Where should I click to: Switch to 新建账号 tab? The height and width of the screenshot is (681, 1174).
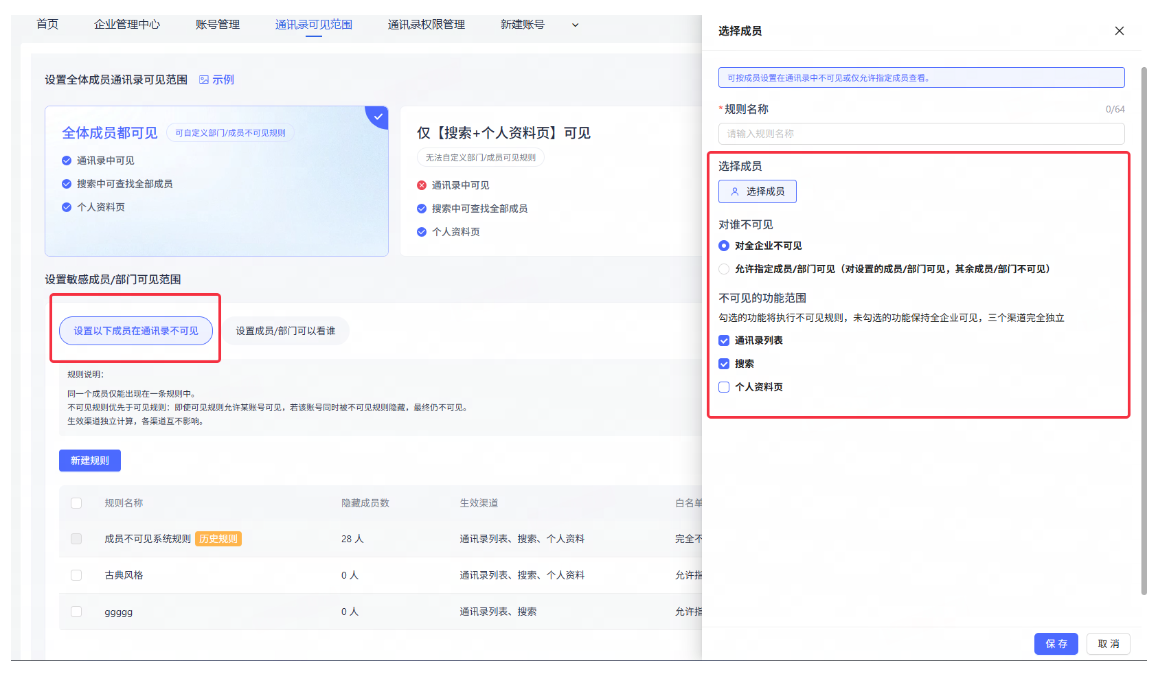tap(523, 24)
